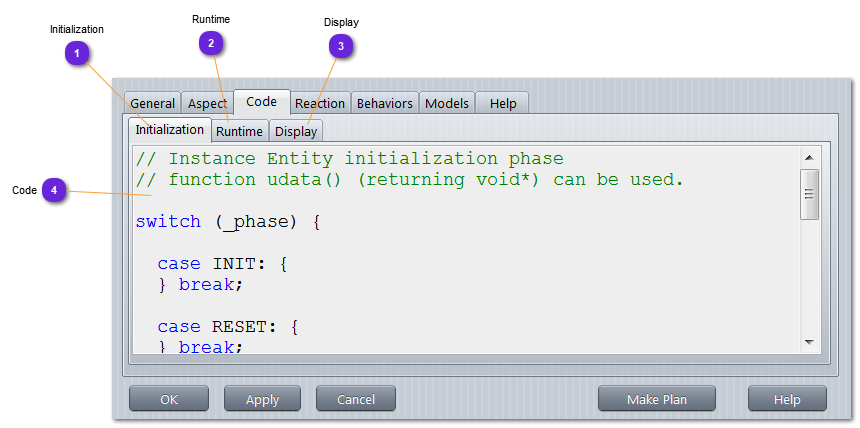Switch to the General tab
This screenshot has height=428, width=860.
click(x=152, y=103)
